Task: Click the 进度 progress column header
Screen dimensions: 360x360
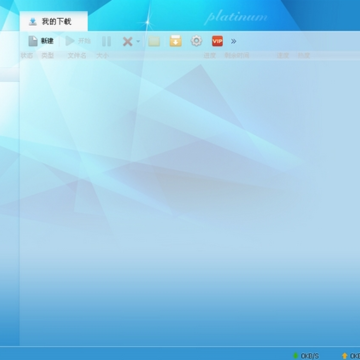Action: pyautogui.click(x=210, y=56)
